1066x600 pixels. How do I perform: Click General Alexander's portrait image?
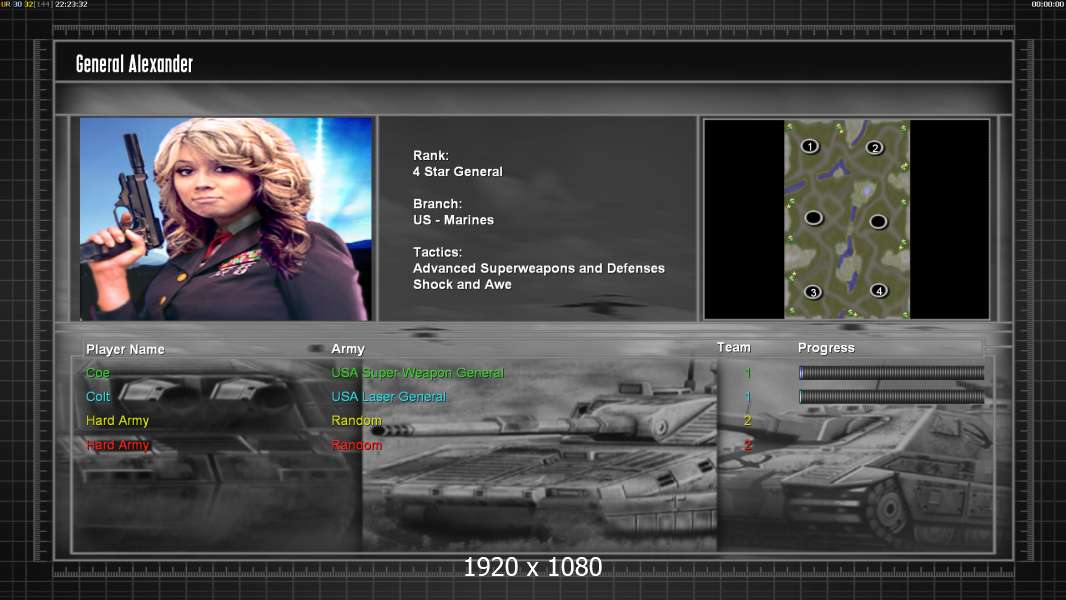coord(226,219)
